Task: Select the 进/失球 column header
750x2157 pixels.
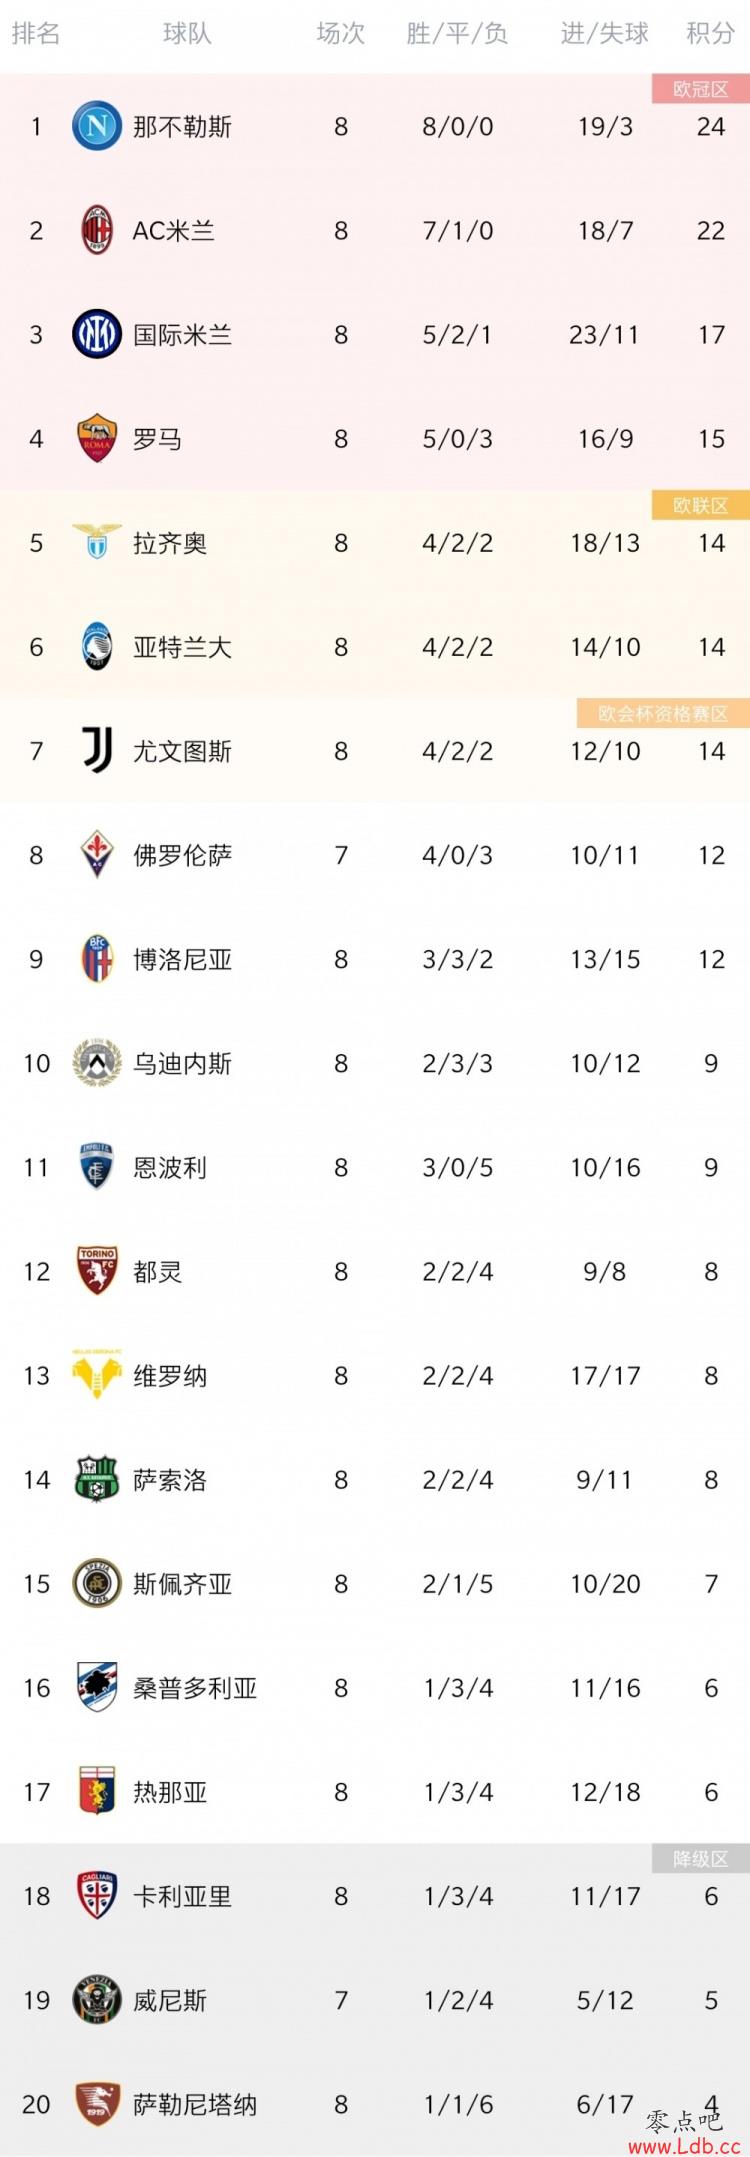Action: coord(604,34)
